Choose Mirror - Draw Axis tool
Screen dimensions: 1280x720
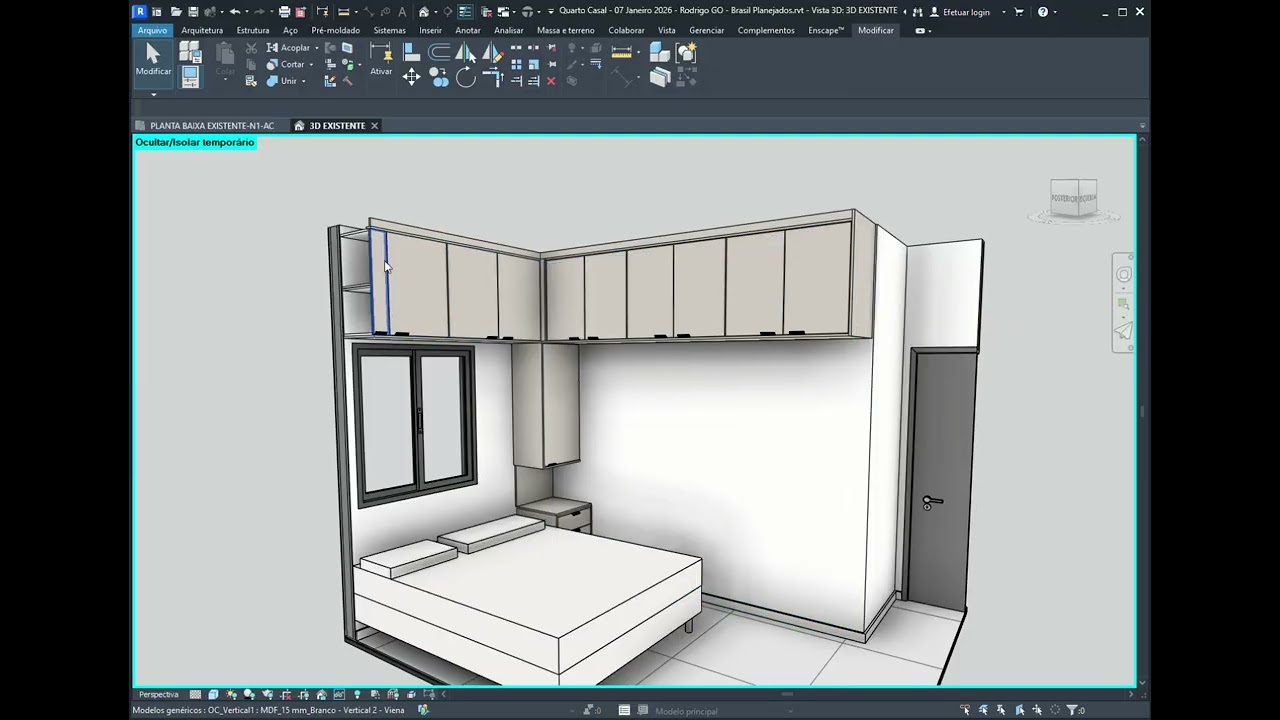(x=492, y=52)
